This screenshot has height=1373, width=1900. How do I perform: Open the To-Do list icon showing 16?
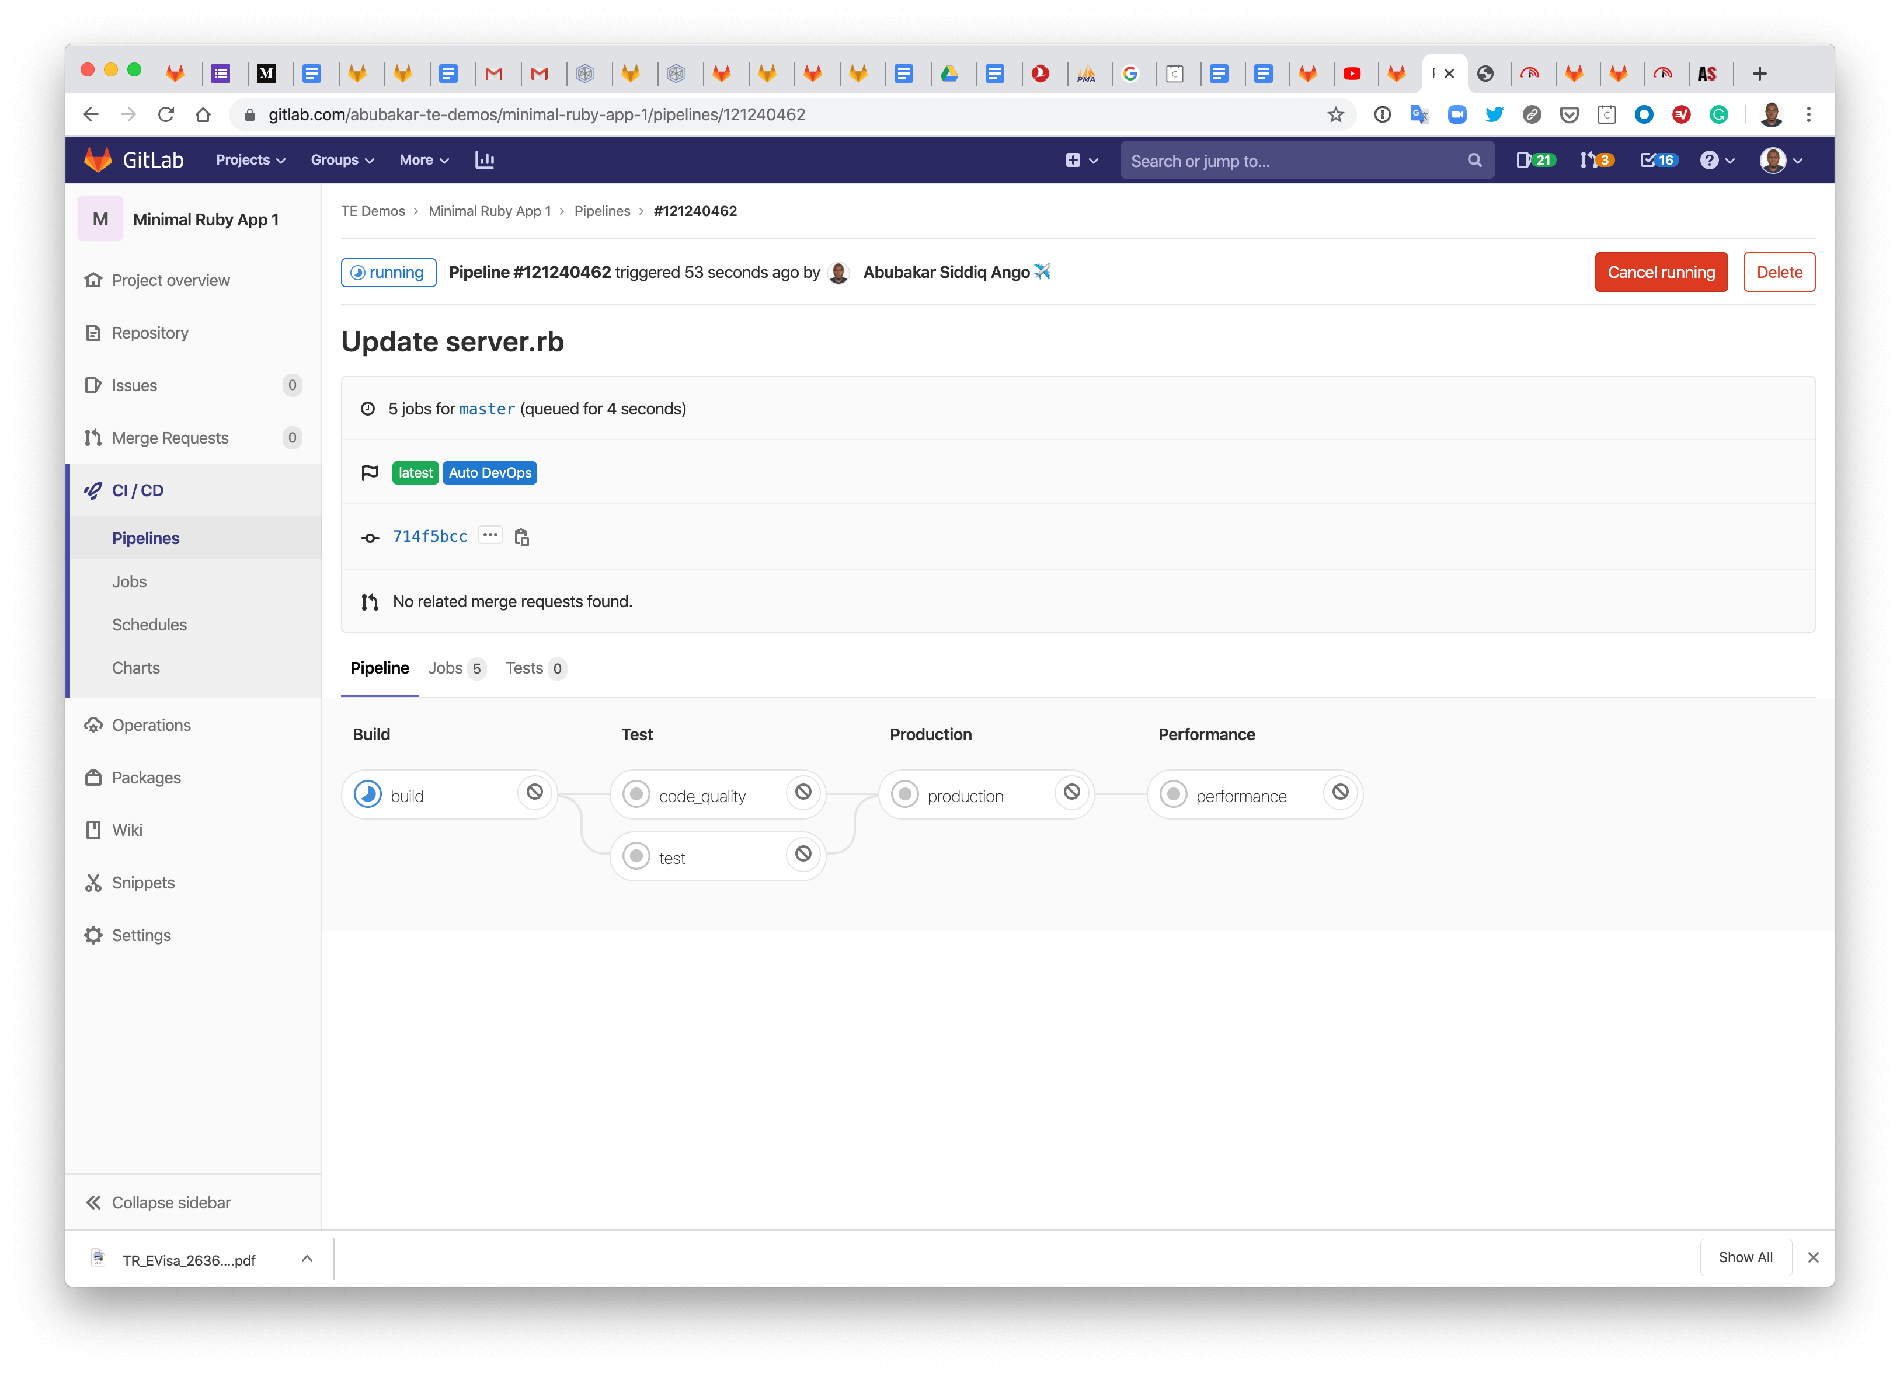pyautogui.click(x=1655, y=160)
